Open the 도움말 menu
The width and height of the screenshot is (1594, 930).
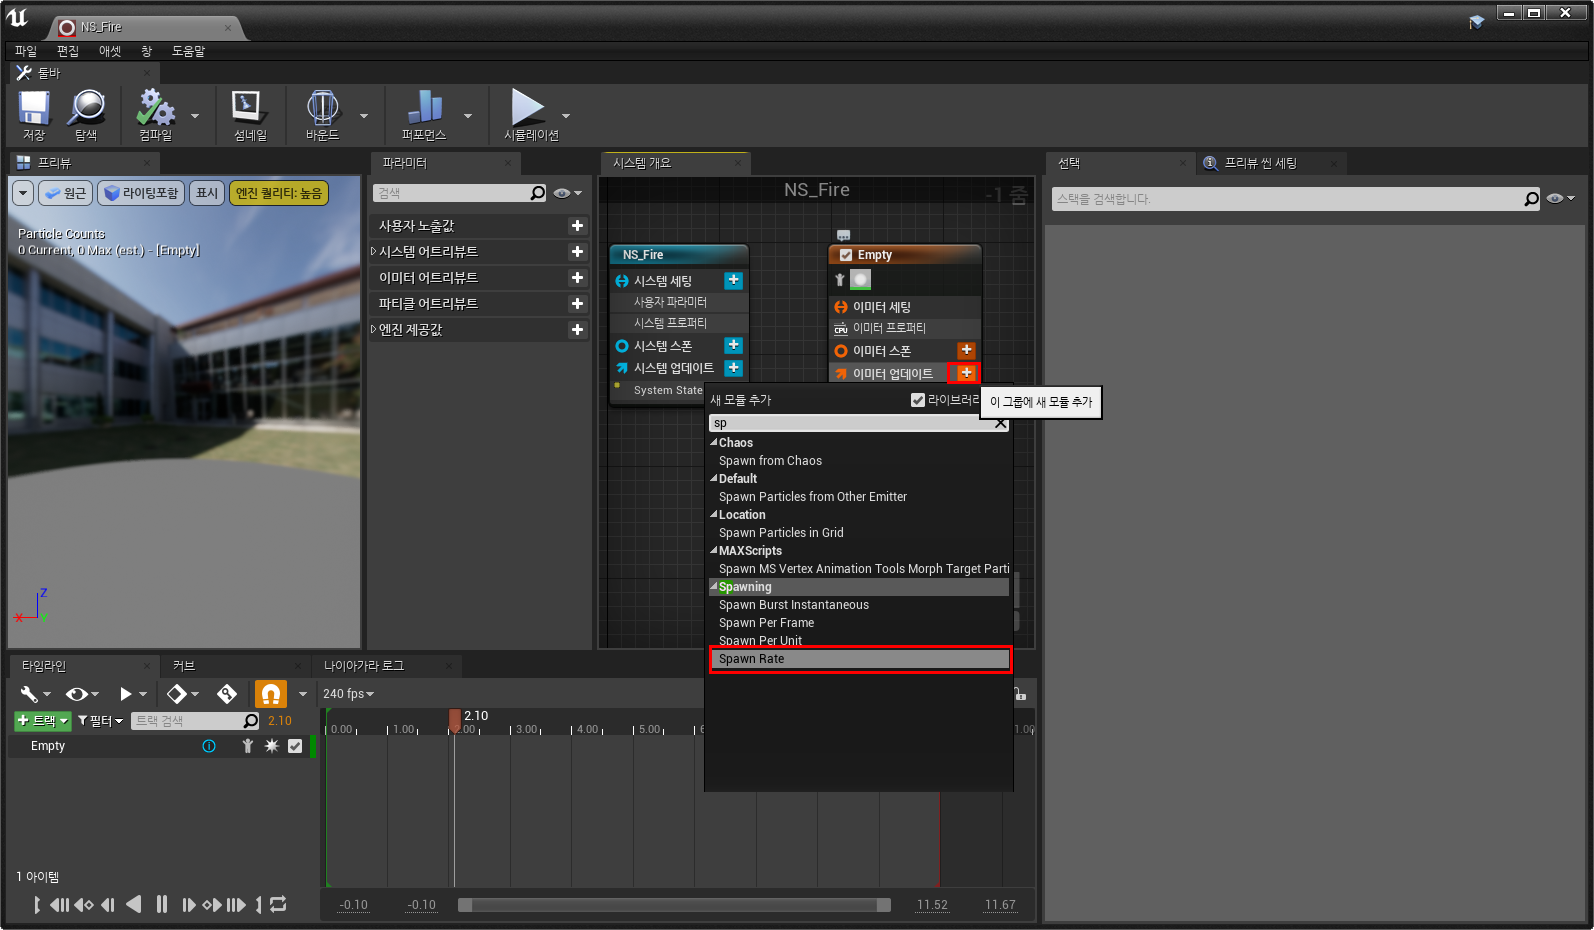point(188,51)
